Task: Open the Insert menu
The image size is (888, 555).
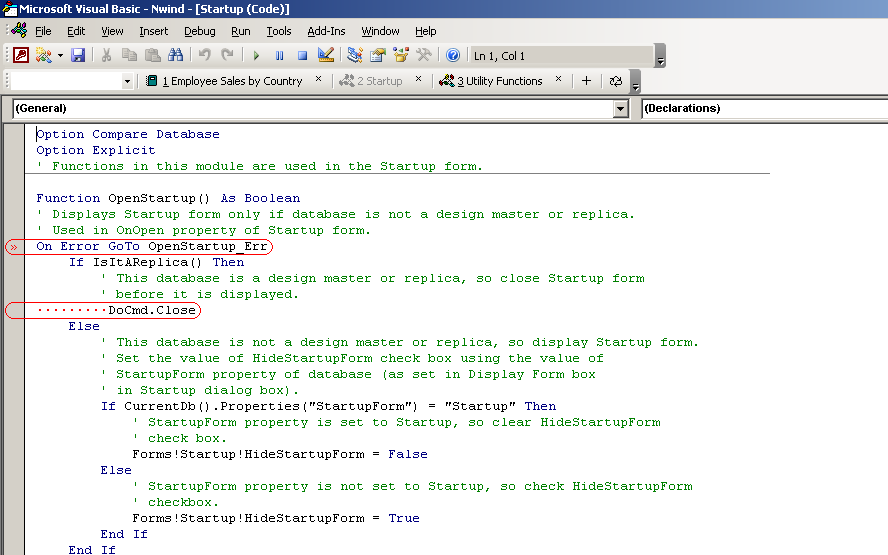Action: 153,31
